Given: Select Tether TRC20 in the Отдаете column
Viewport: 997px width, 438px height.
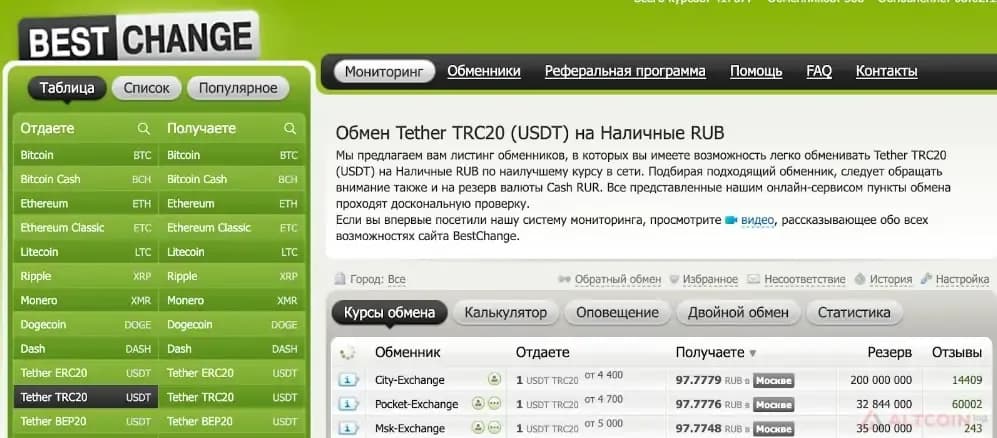Looking at the screenshot, I should (x=85, y=397).
